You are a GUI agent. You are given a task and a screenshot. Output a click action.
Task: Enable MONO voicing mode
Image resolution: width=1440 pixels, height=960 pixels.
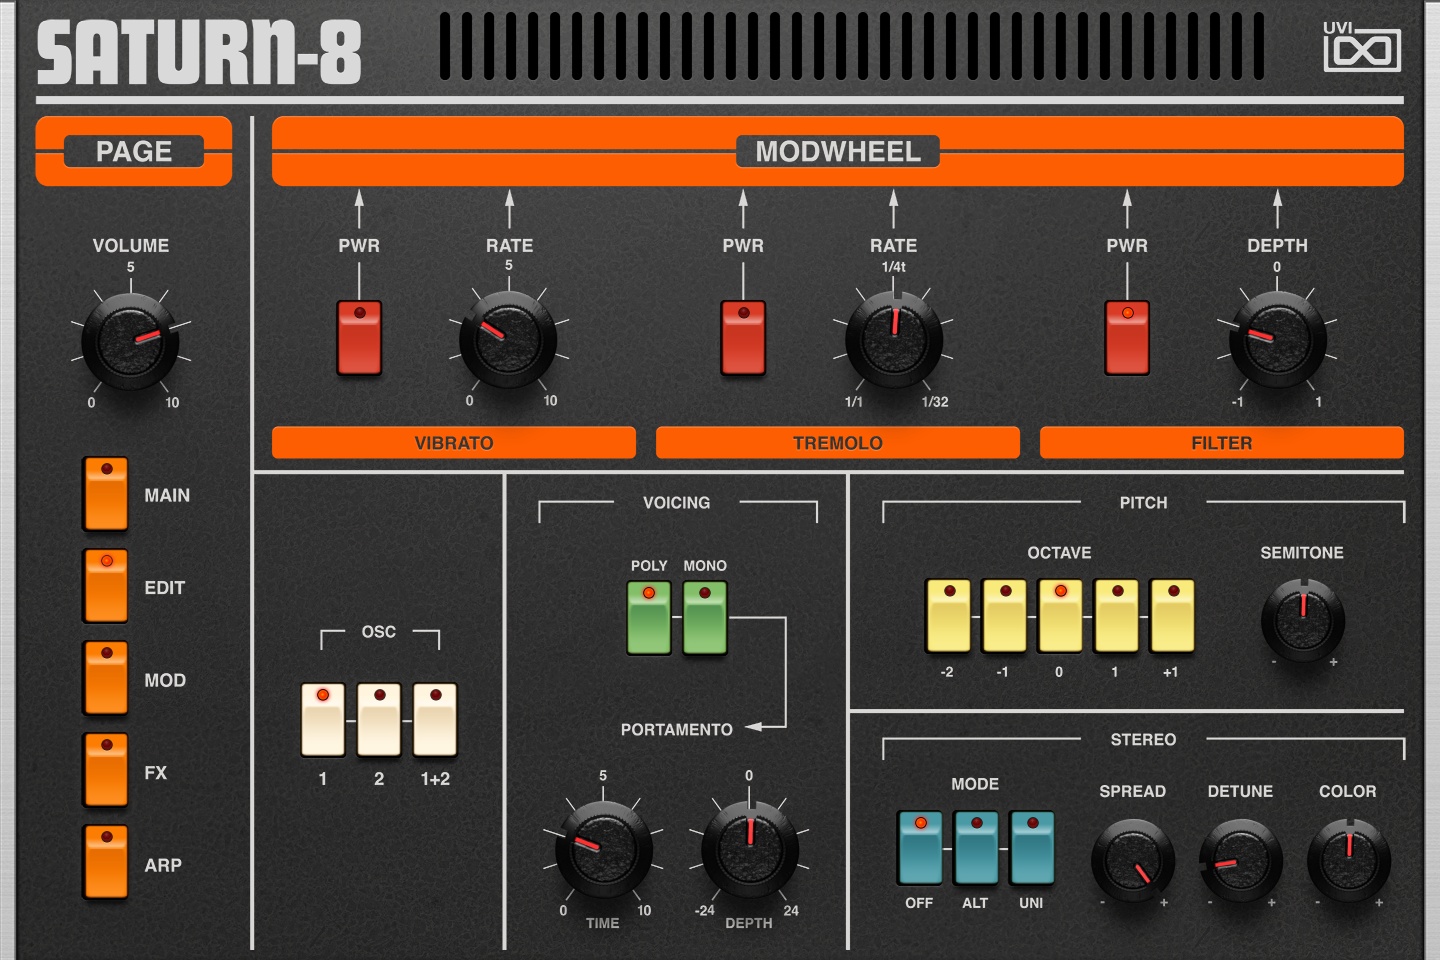point(705,618)
